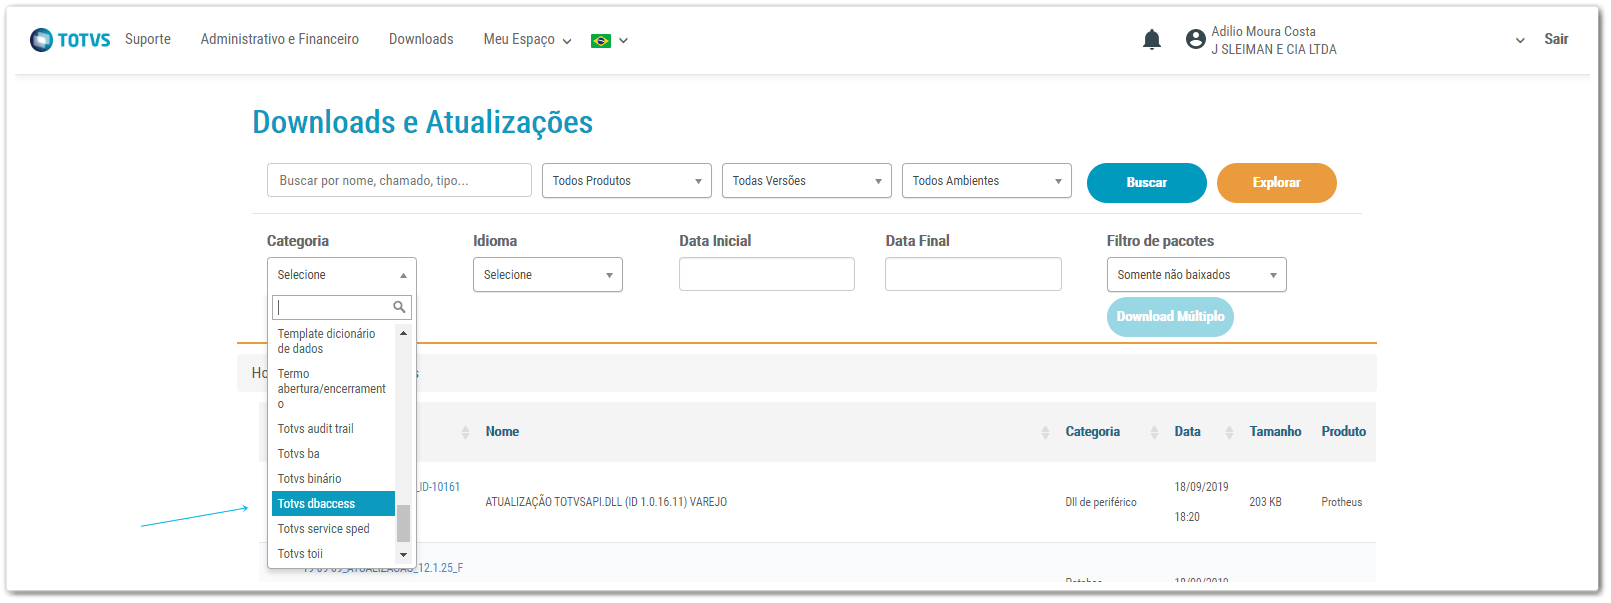Viewport: 1611px width, 603px height.
Task: Click the Data Inicial date field
Action: [767, 274]
